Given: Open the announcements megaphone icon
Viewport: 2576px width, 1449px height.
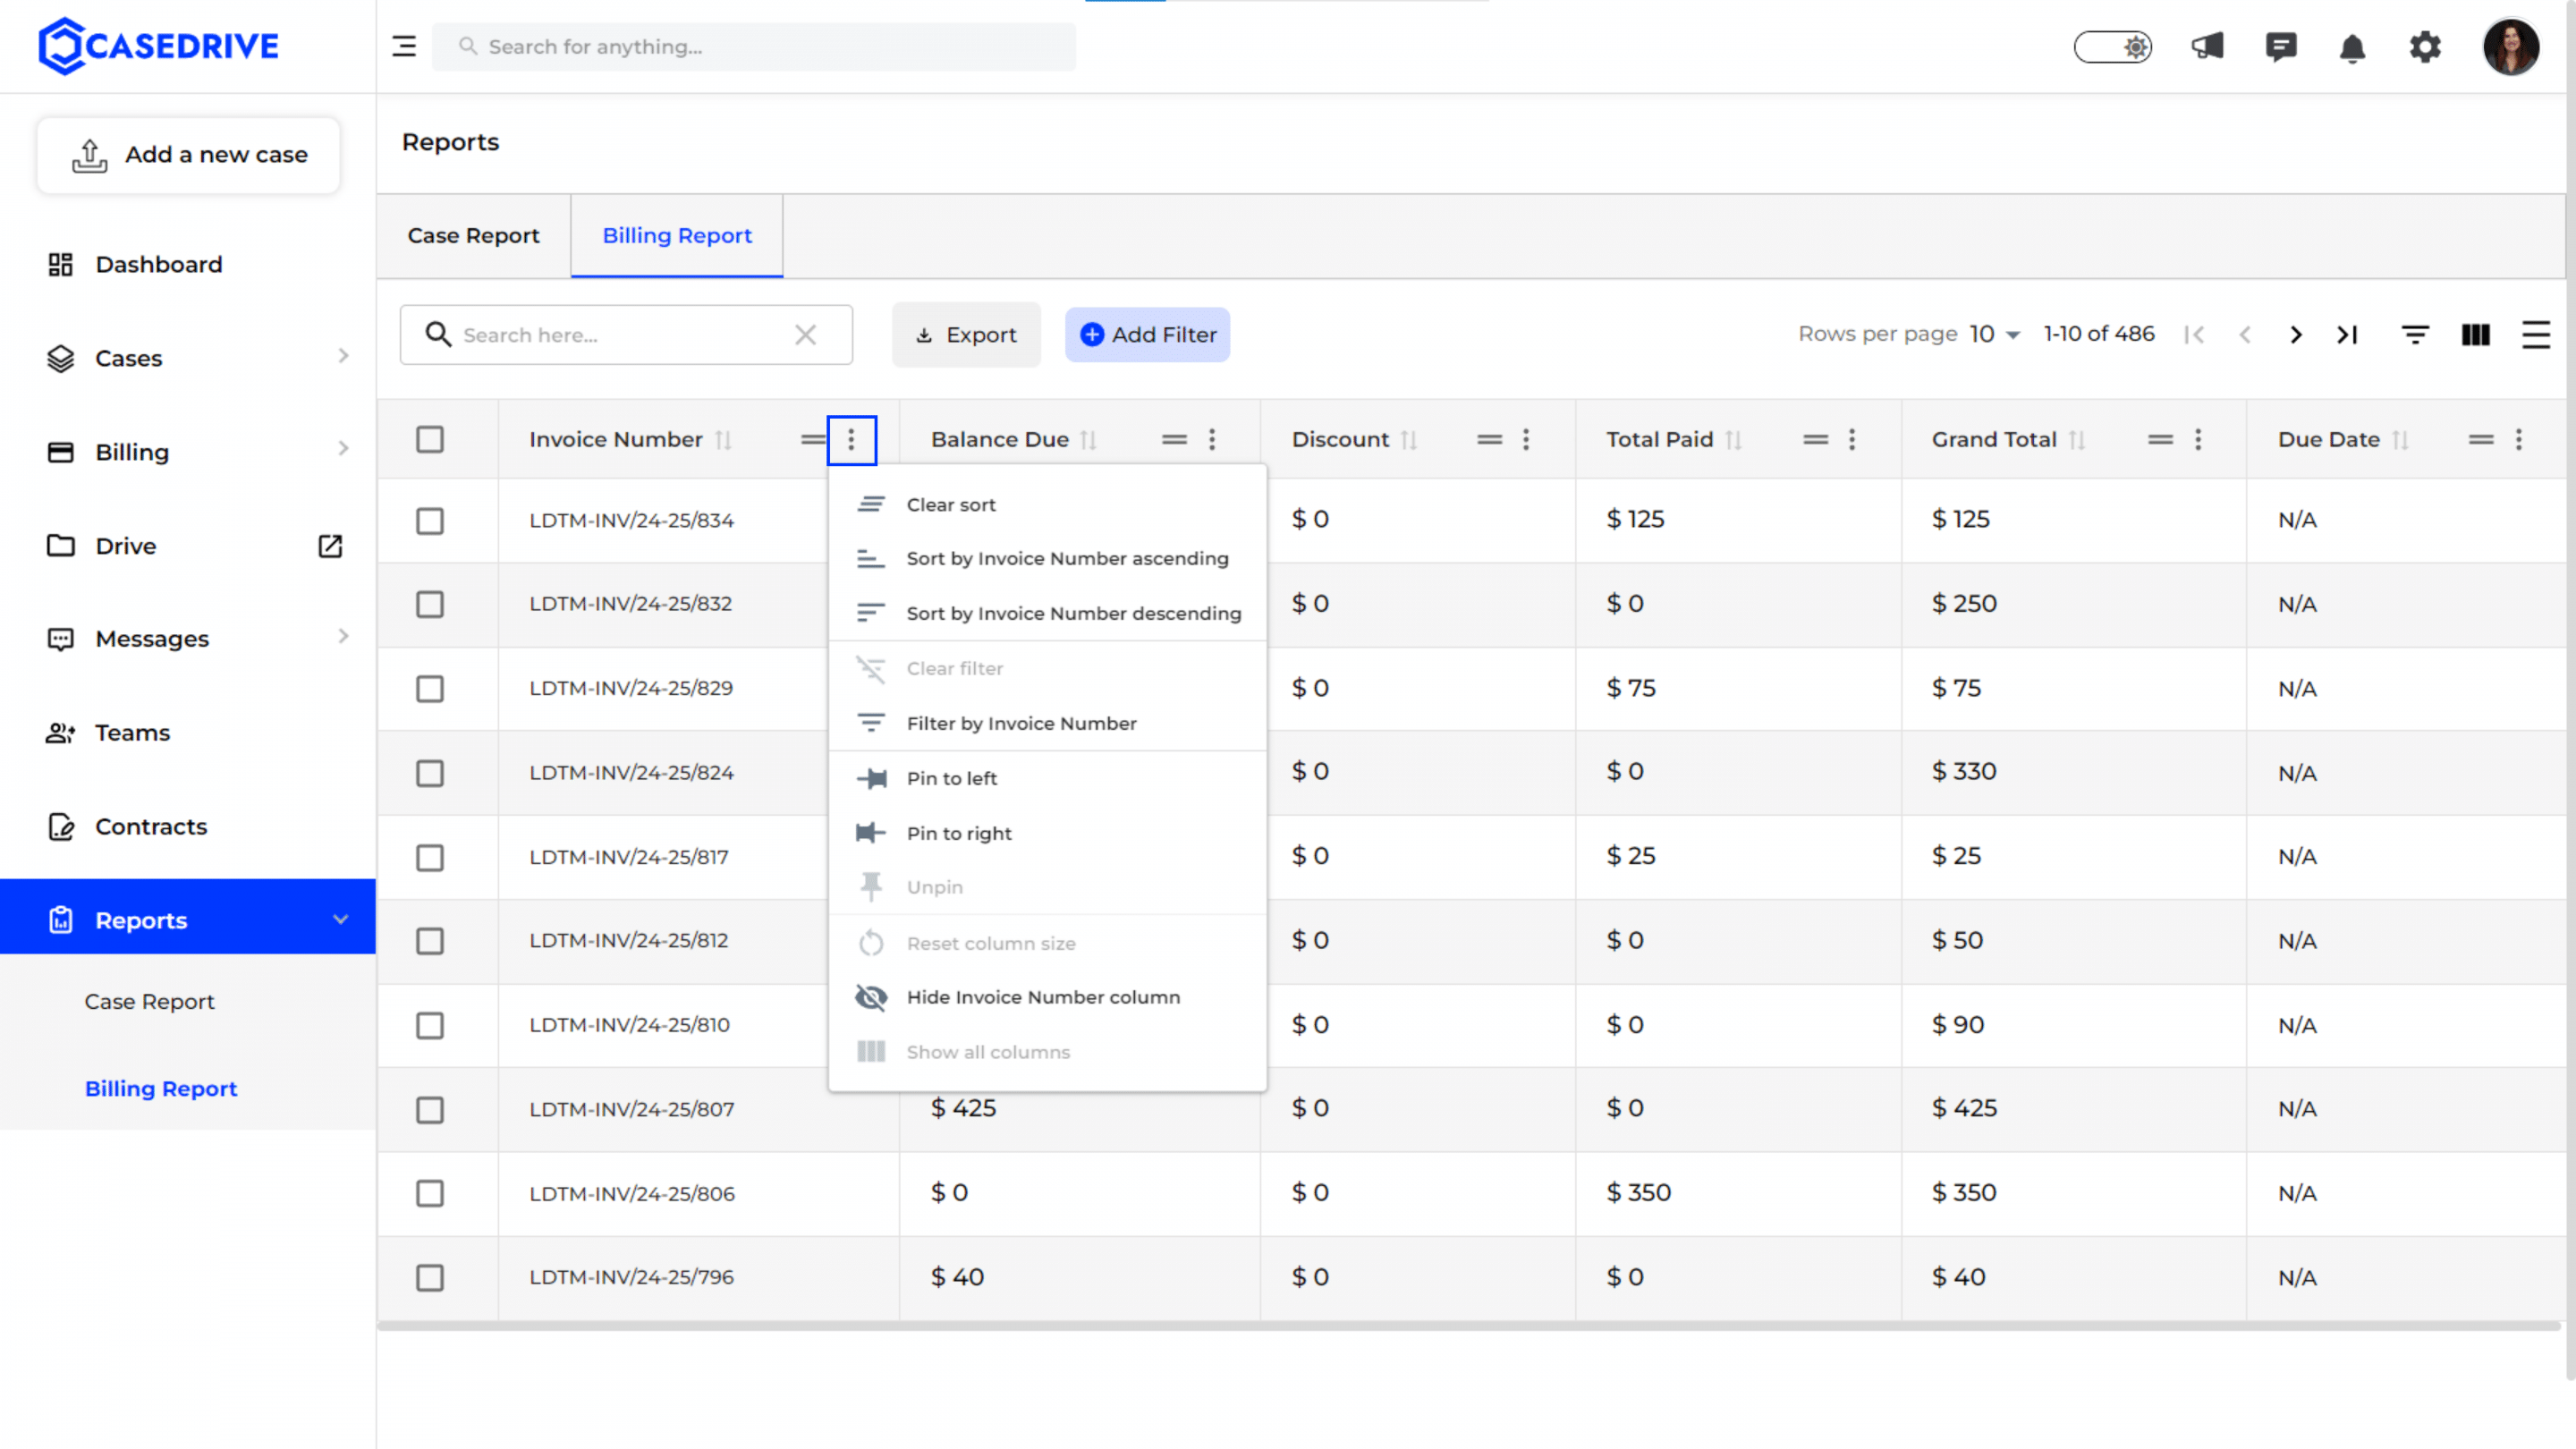Looking at the screenshot, I should (2207, 46).
